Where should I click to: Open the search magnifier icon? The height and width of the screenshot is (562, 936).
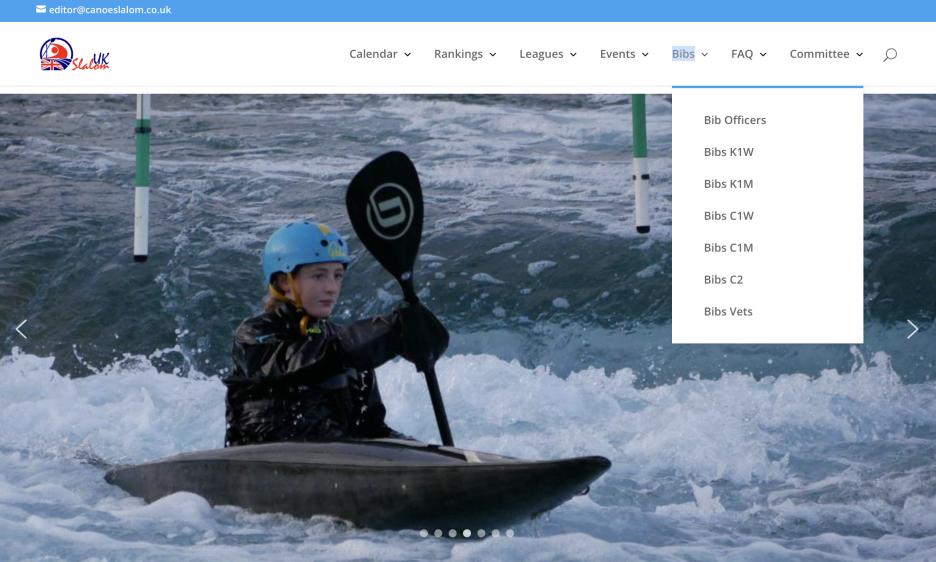point(889,55)
